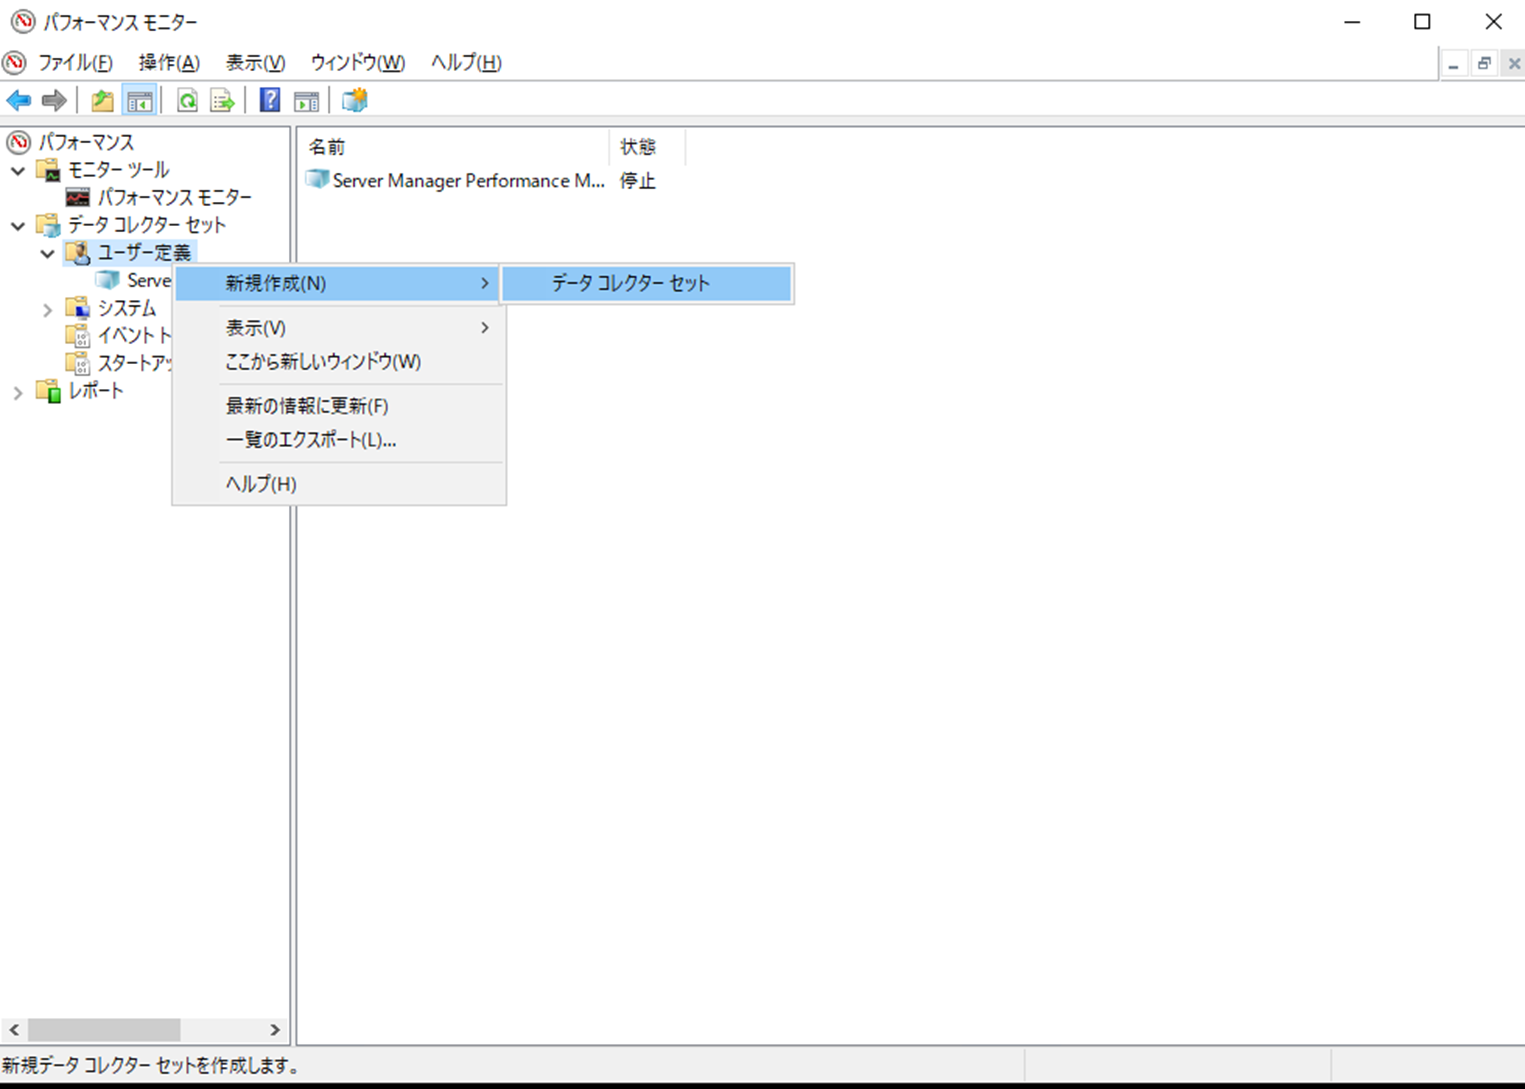Click the Server Manager Performance M... list icon
This screenshot has height=1089, width=1525.
pos(317,180)
